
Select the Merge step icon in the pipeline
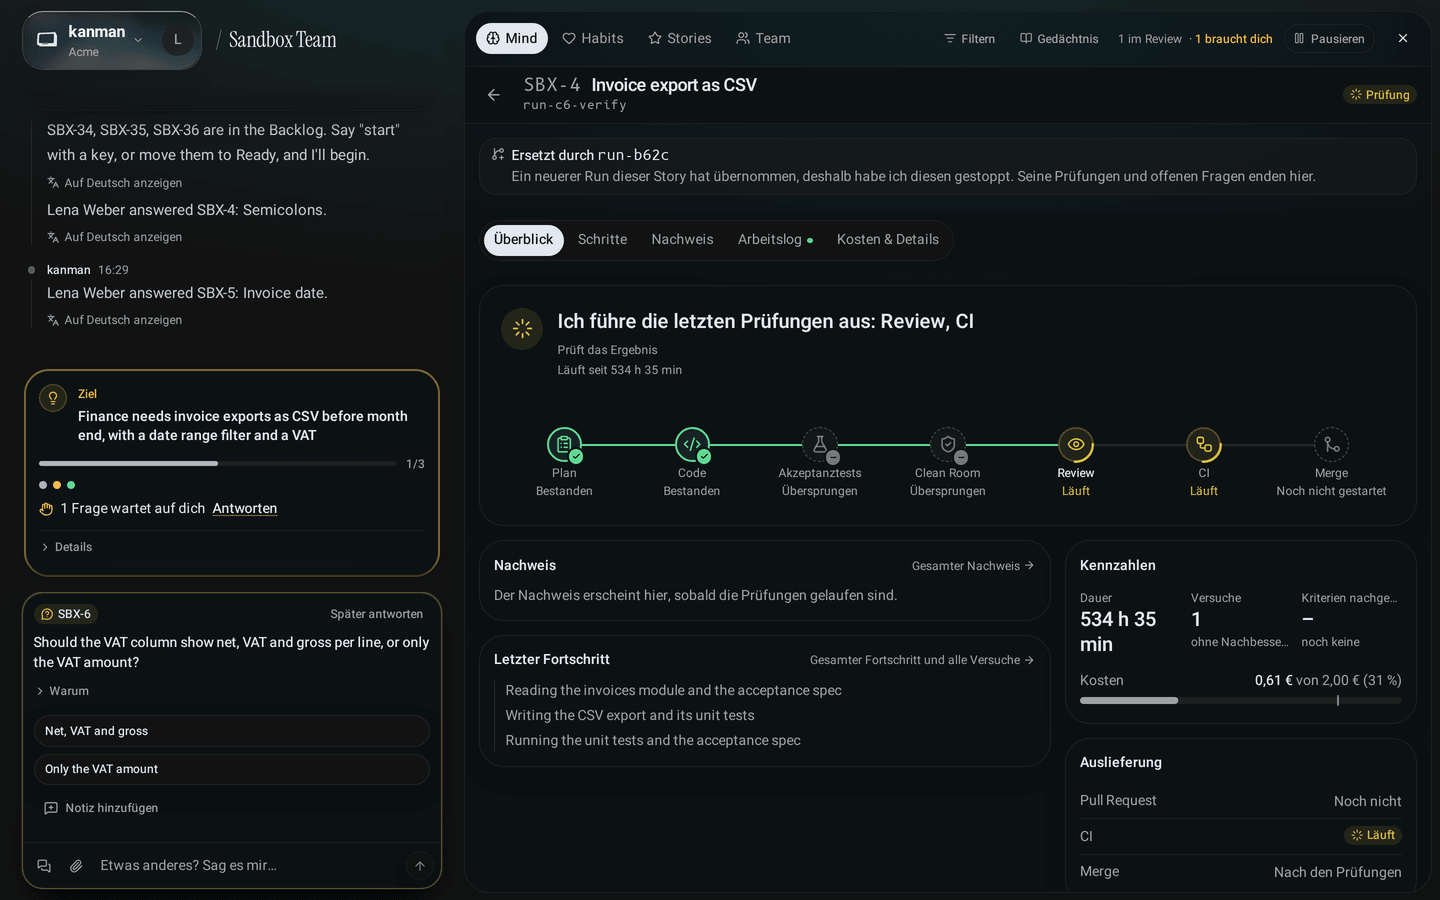(1331, 444)
